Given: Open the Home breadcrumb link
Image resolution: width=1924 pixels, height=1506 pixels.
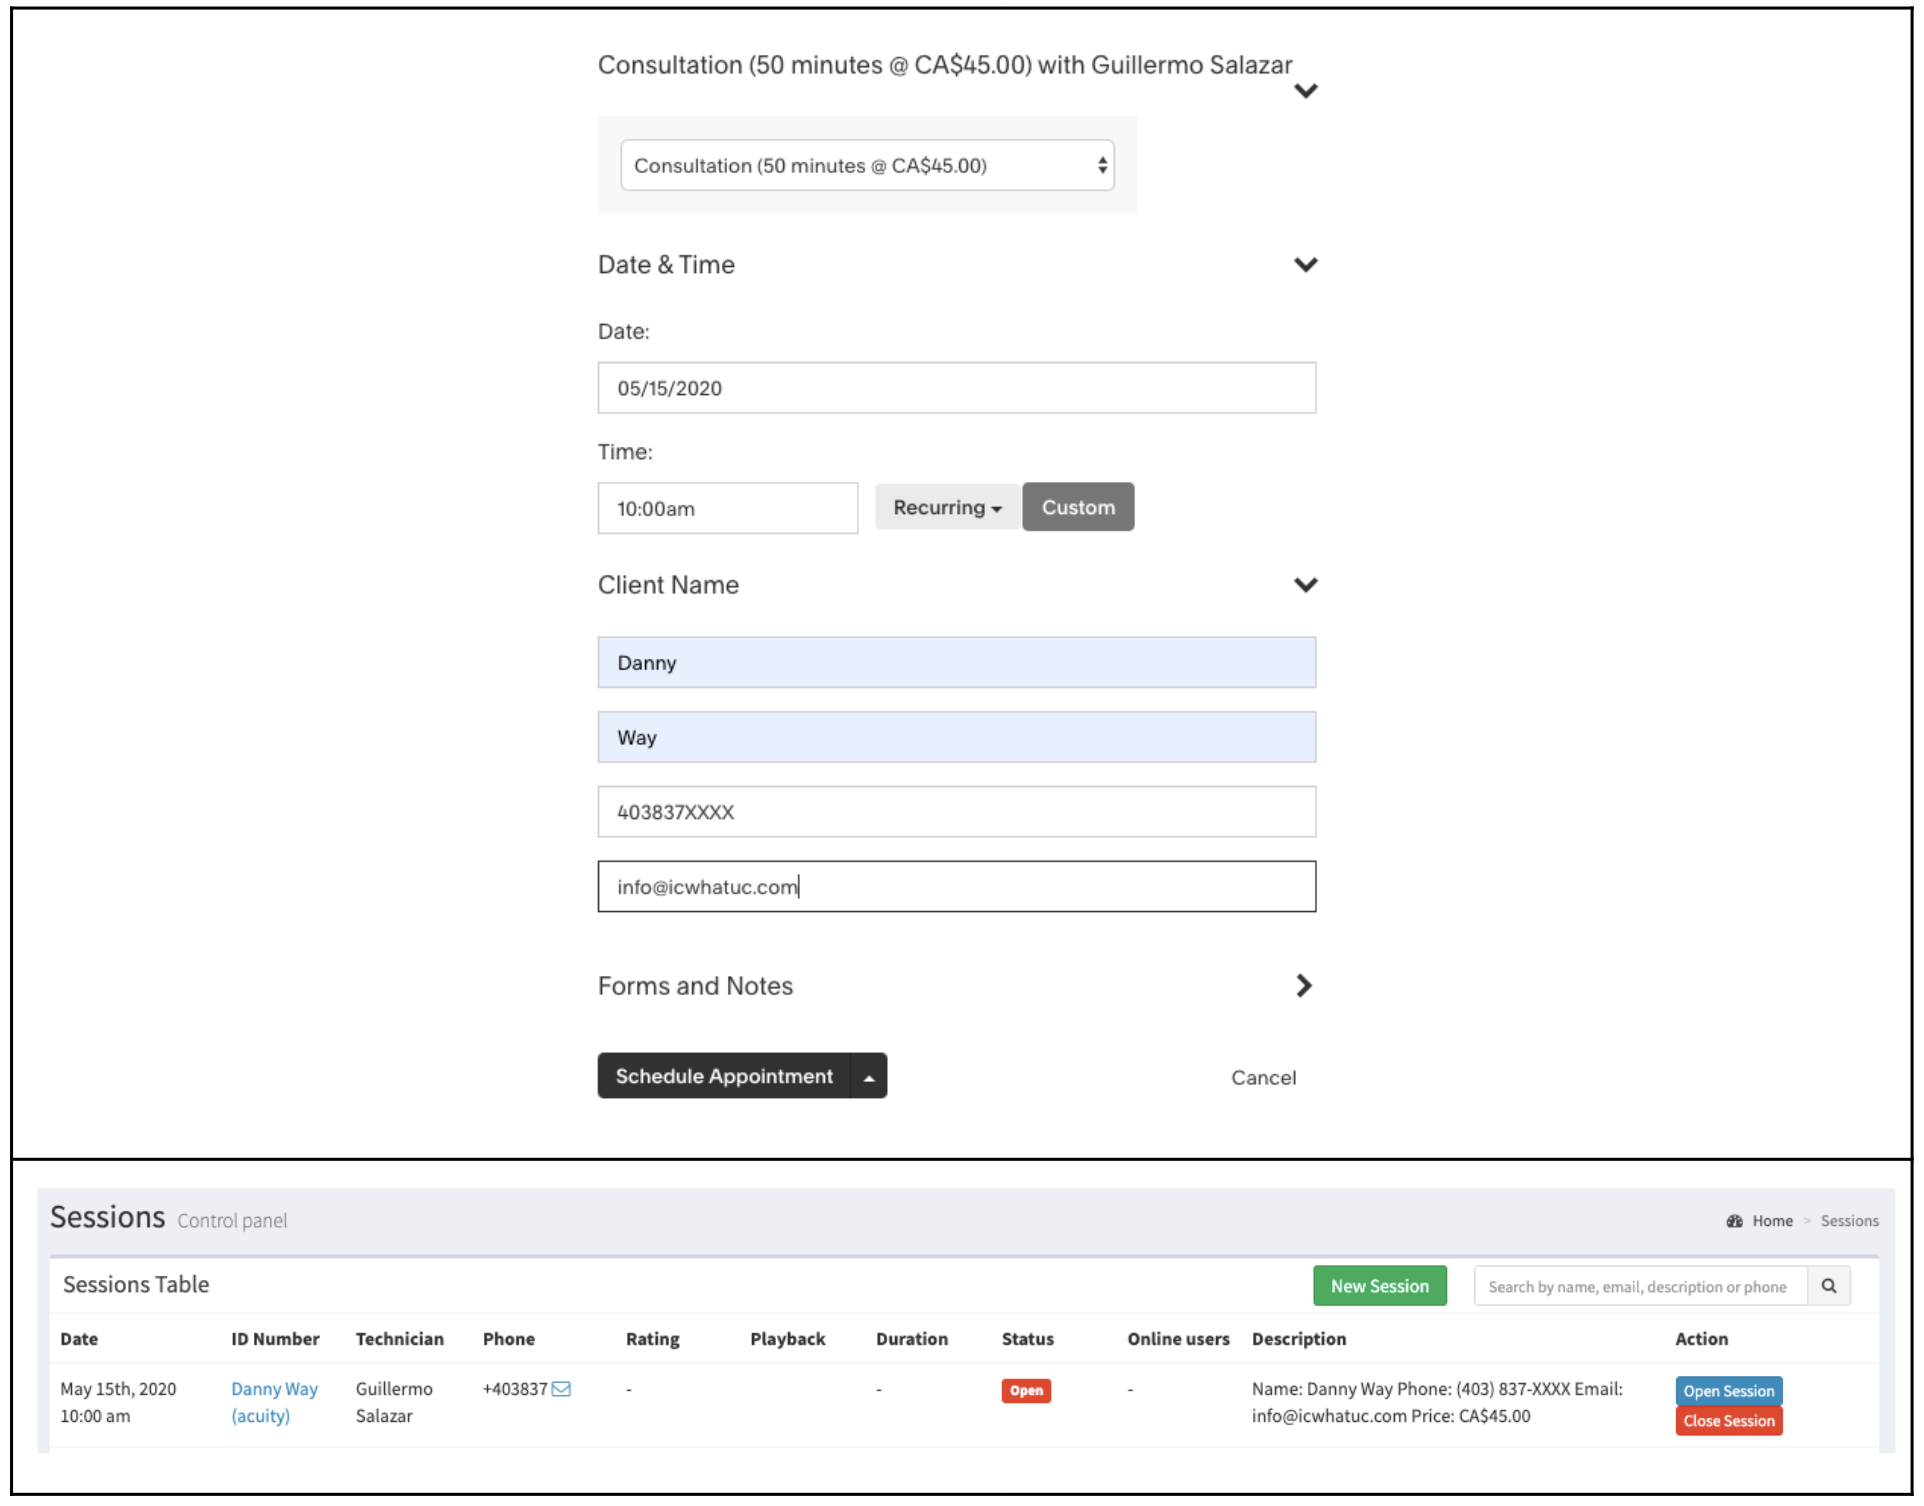Looking at the screenshot, I should tap(1772, 1221).
